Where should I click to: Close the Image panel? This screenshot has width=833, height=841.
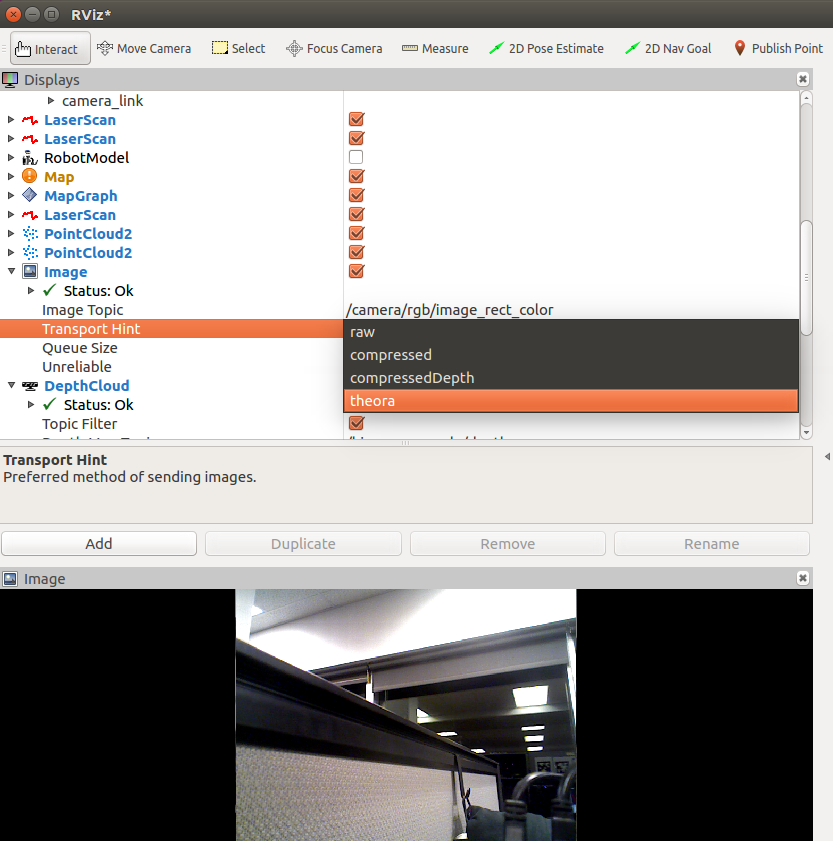pyautogui.click(x=802, y=579)
